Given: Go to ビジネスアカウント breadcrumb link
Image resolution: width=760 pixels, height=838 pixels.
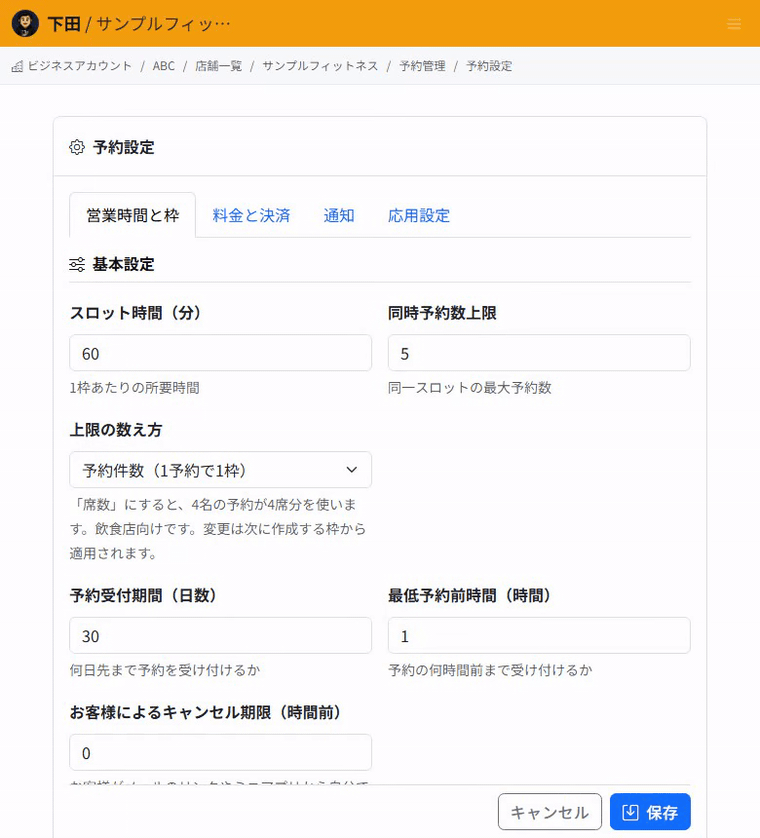Looking at the screenshot, I should coord(80,66).
